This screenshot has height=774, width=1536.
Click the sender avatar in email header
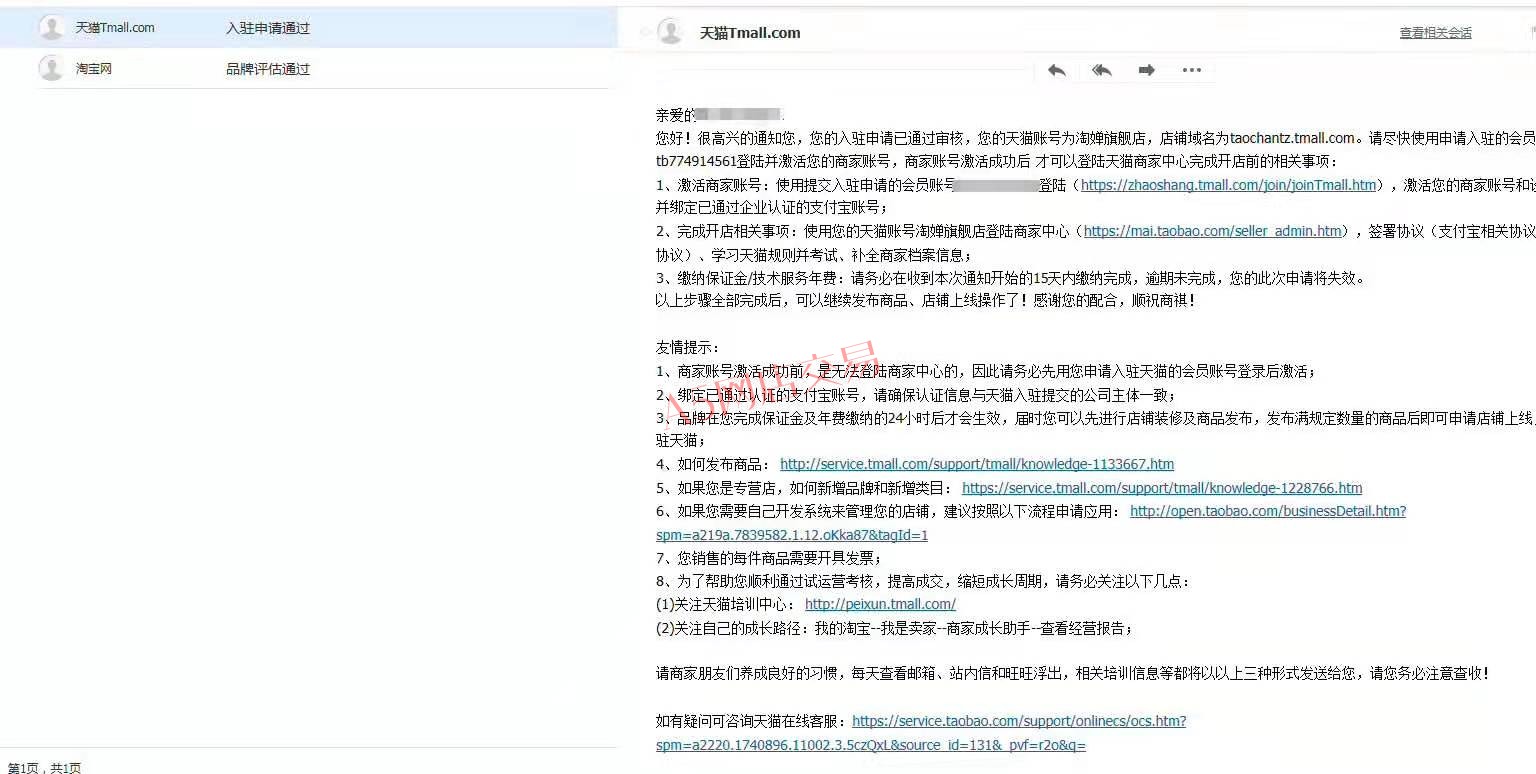[x=670, y=32]
